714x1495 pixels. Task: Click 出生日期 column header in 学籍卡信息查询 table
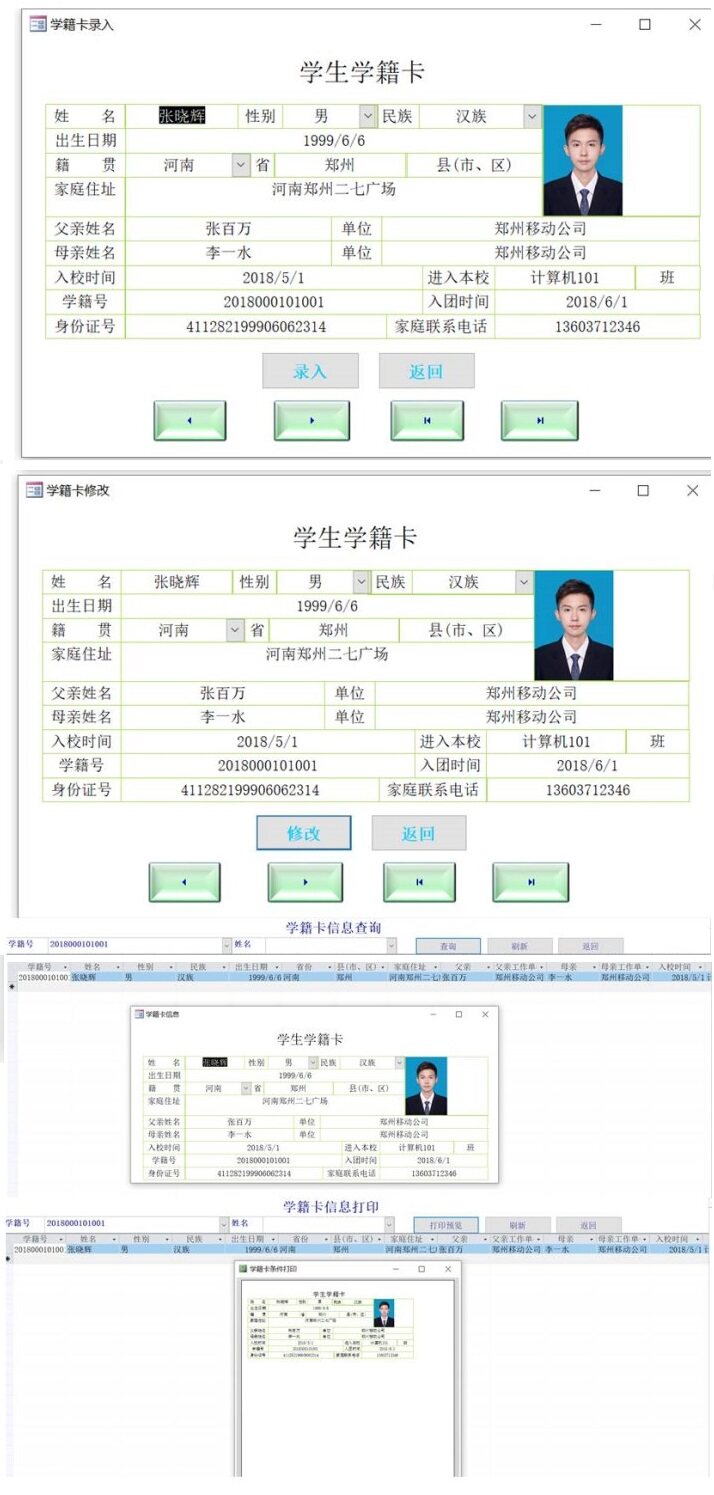255,968
